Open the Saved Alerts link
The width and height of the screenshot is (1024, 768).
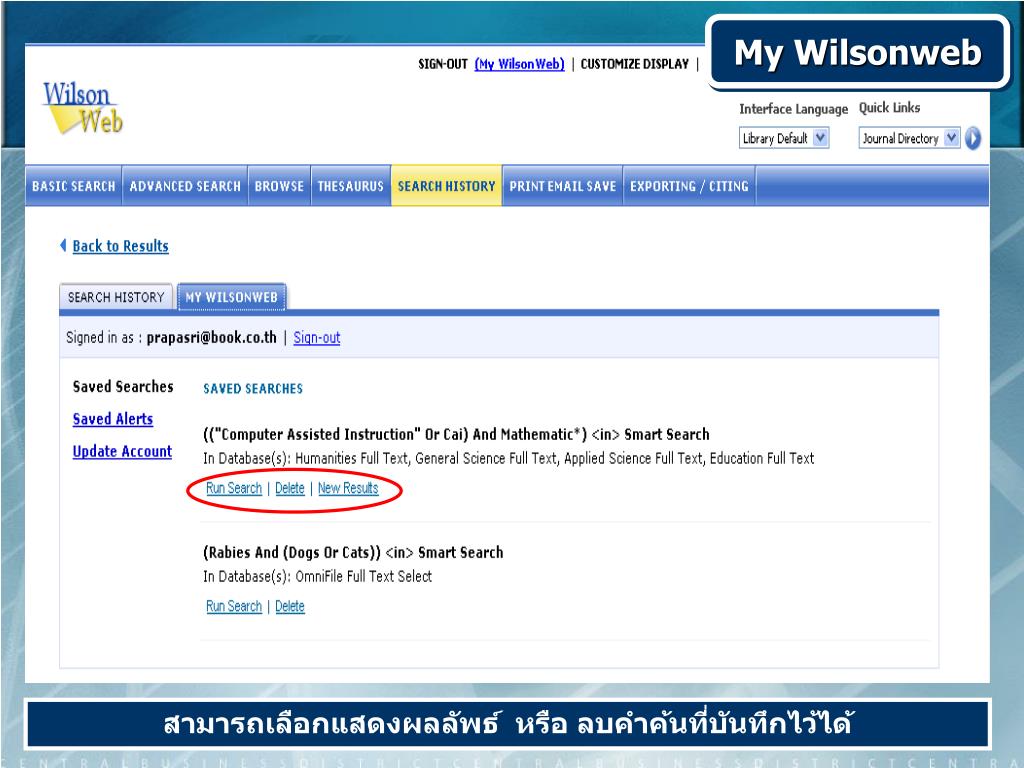[x=113, y=419]
